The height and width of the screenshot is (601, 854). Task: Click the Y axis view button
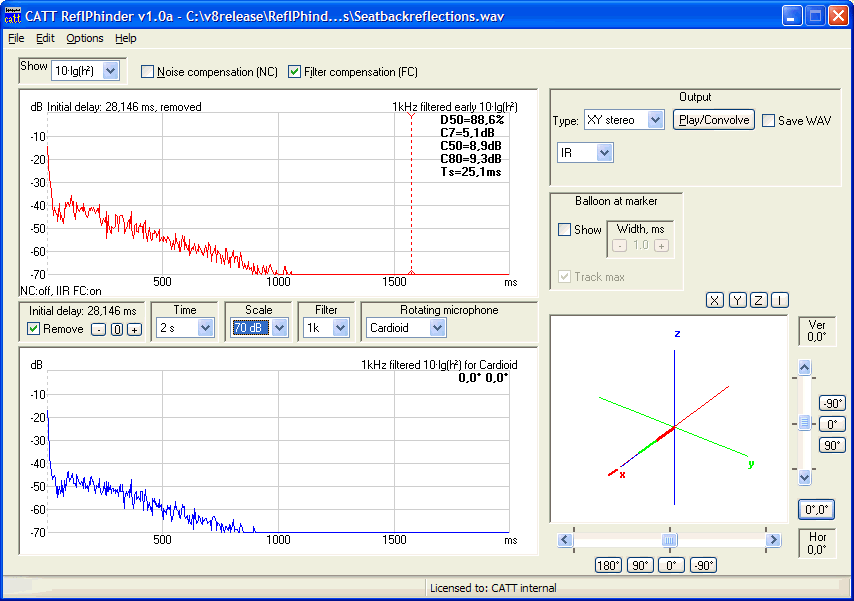coord(737,301)
